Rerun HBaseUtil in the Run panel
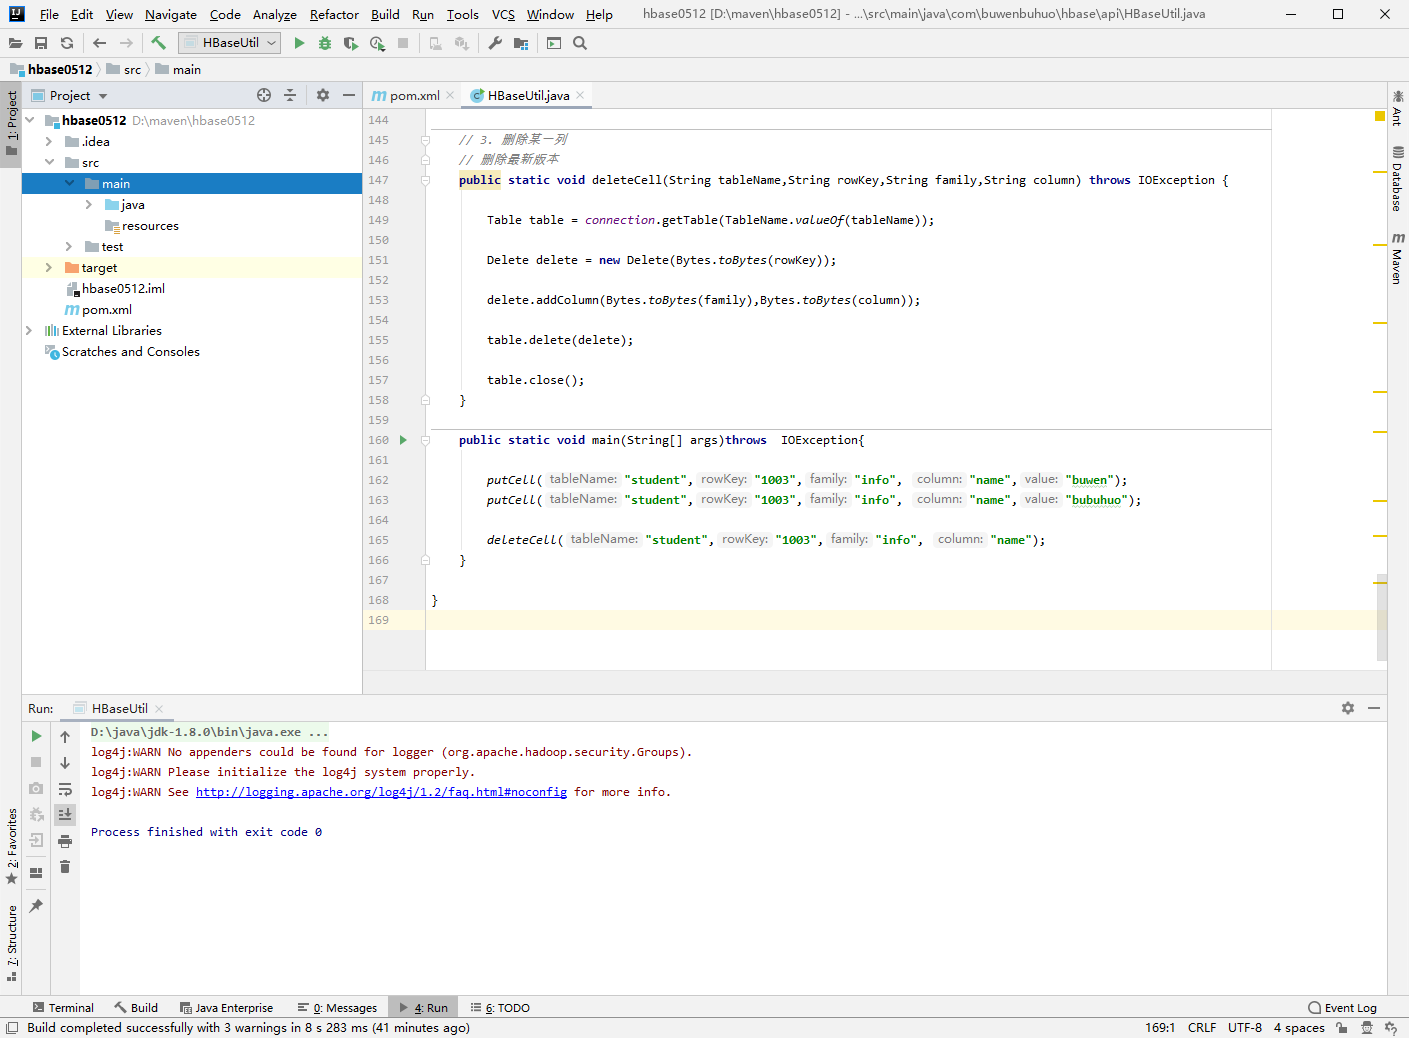 pyautogui.click(x=36, y=736)
